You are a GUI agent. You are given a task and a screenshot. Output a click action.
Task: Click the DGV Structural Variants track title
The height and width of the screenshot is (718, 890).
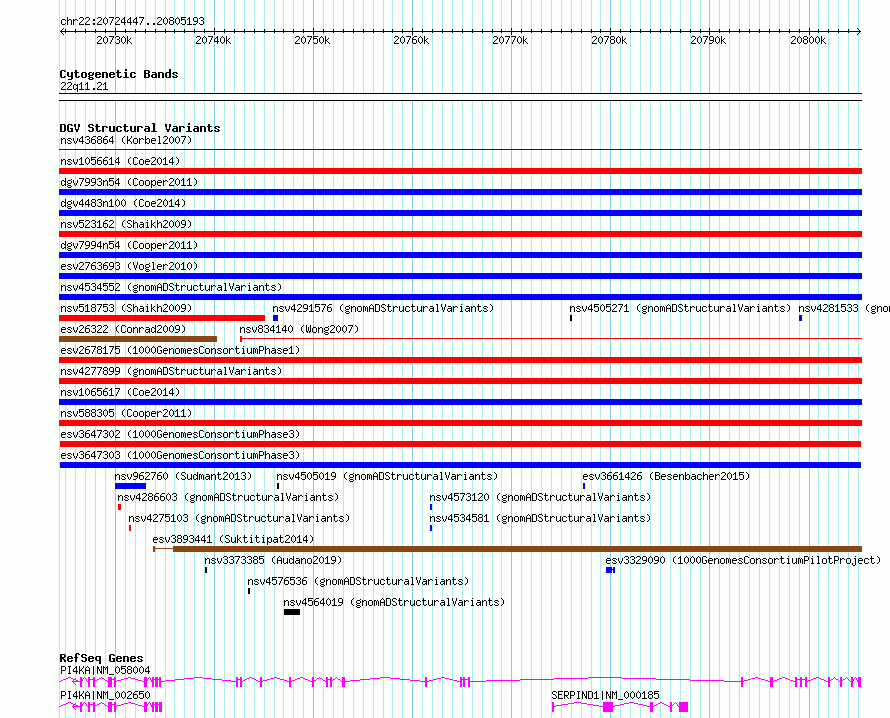[140, 128]
